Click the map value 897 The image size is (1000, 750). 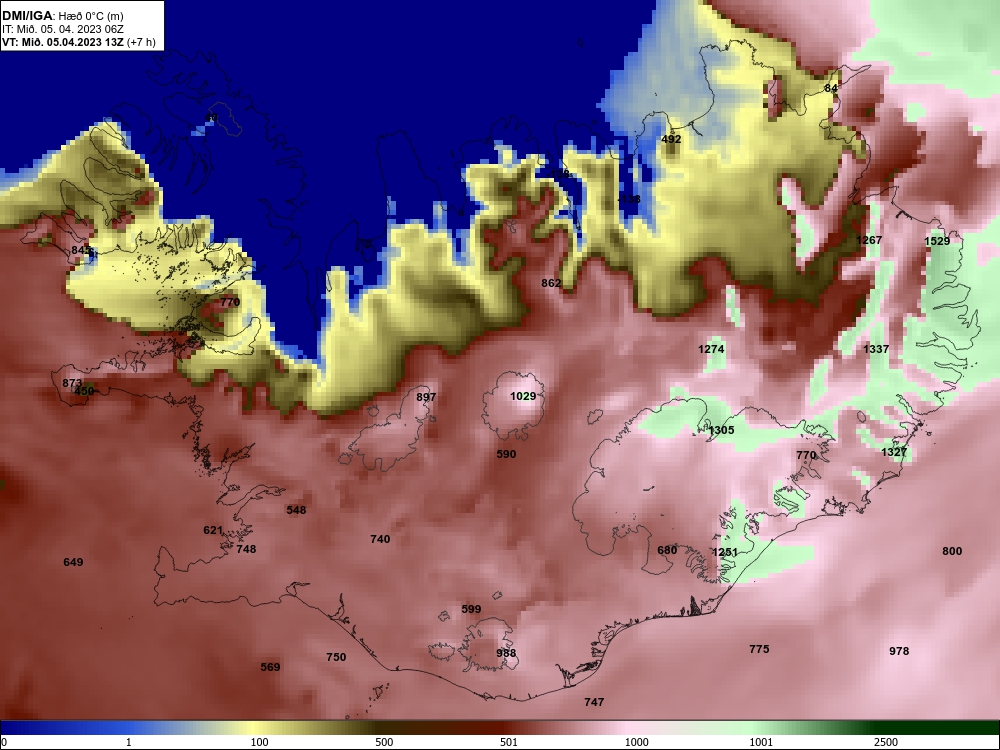[426, 397]
